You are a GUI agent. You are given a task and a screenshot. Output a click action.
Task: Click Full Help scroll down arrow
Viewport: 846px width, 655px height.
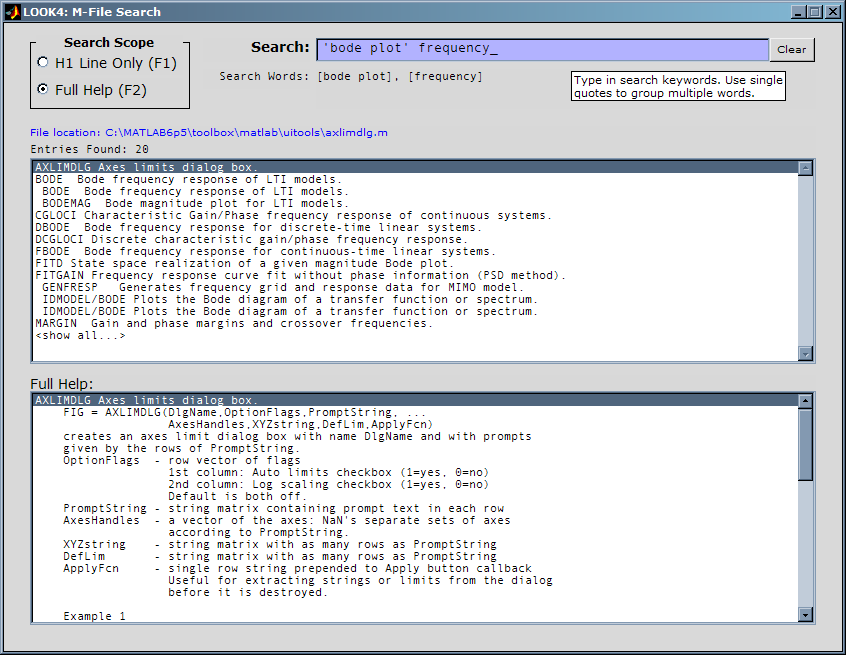[x=805, y=615]
